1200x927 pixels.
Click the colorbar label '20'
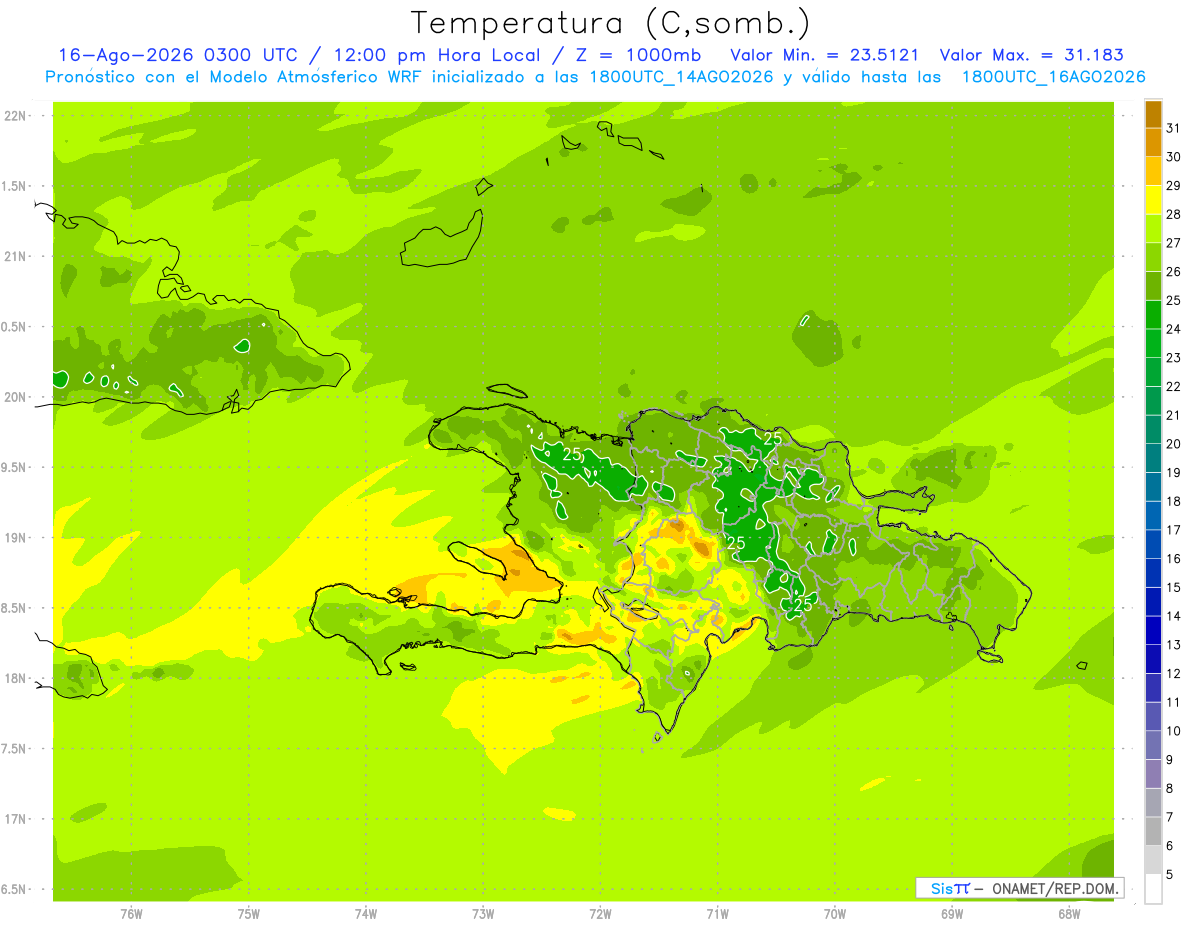[1173, 444]
